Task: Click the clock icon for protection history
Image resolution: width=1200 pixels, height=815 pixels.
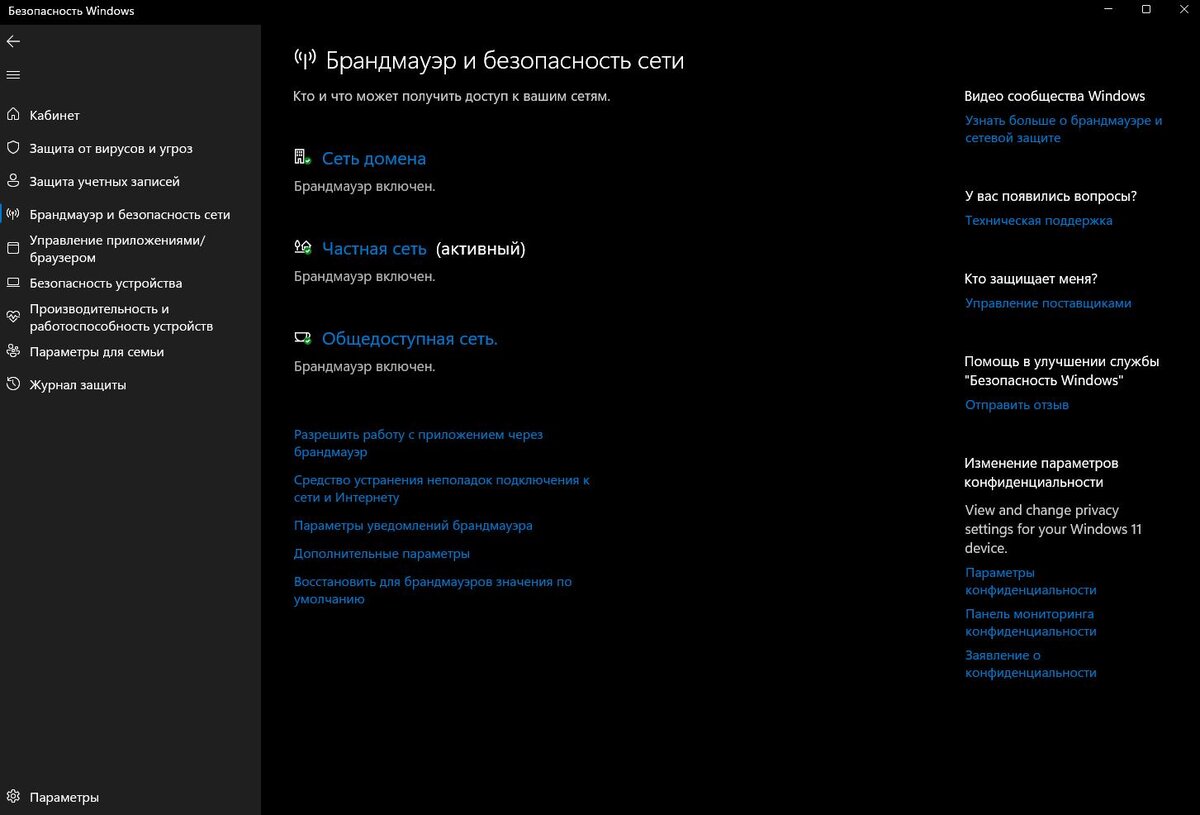Action: (13, 384)
